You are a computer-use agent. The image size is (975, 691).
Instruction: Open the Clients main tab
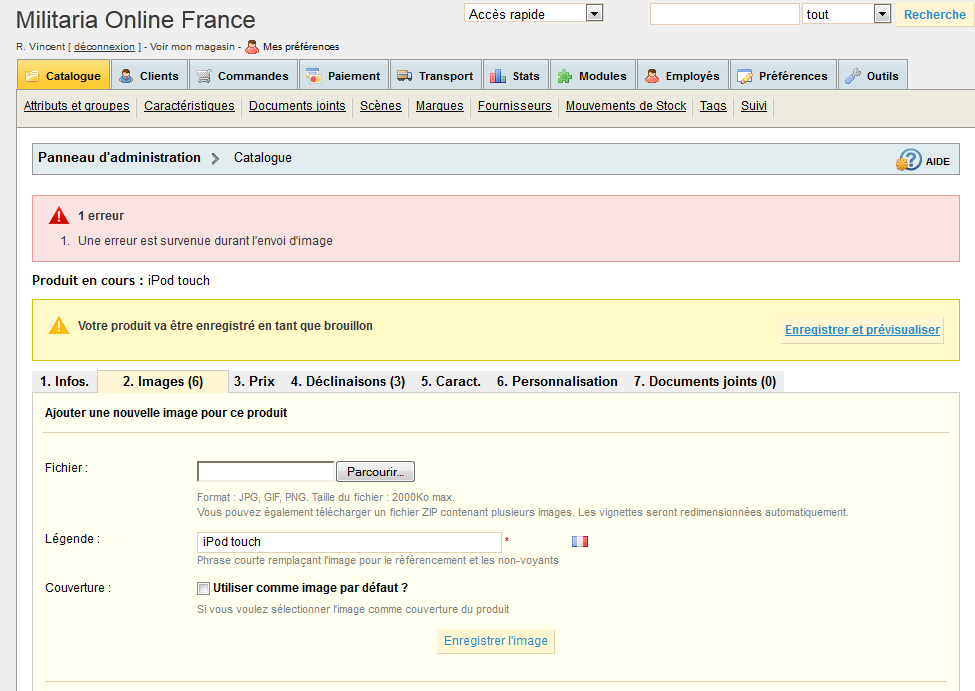[150, 75]
